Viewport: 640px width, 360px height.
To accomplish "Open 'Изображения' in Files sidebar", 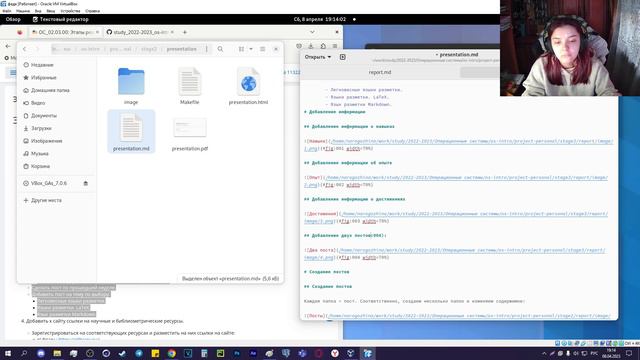I will (x=46, y=141).
